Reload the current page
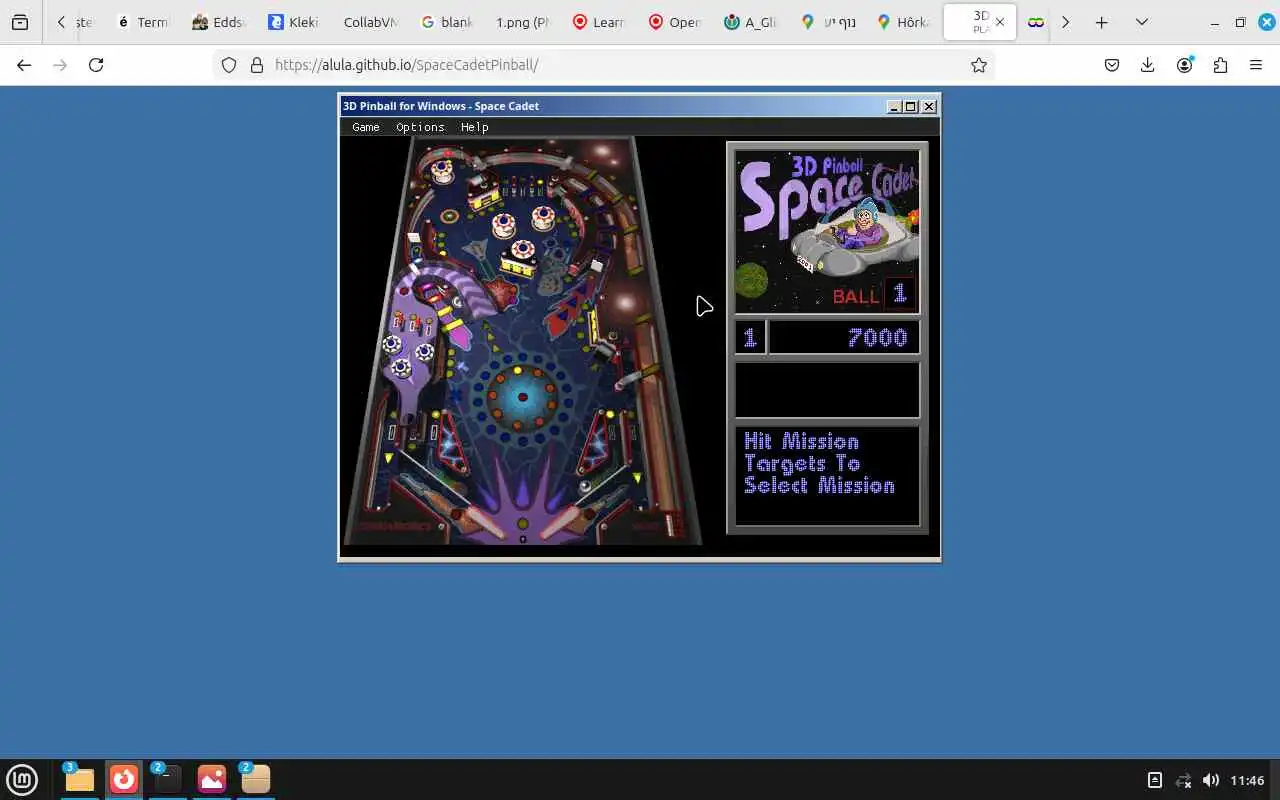The height and width of the screenshot is (800, 1280). point(96,65)
